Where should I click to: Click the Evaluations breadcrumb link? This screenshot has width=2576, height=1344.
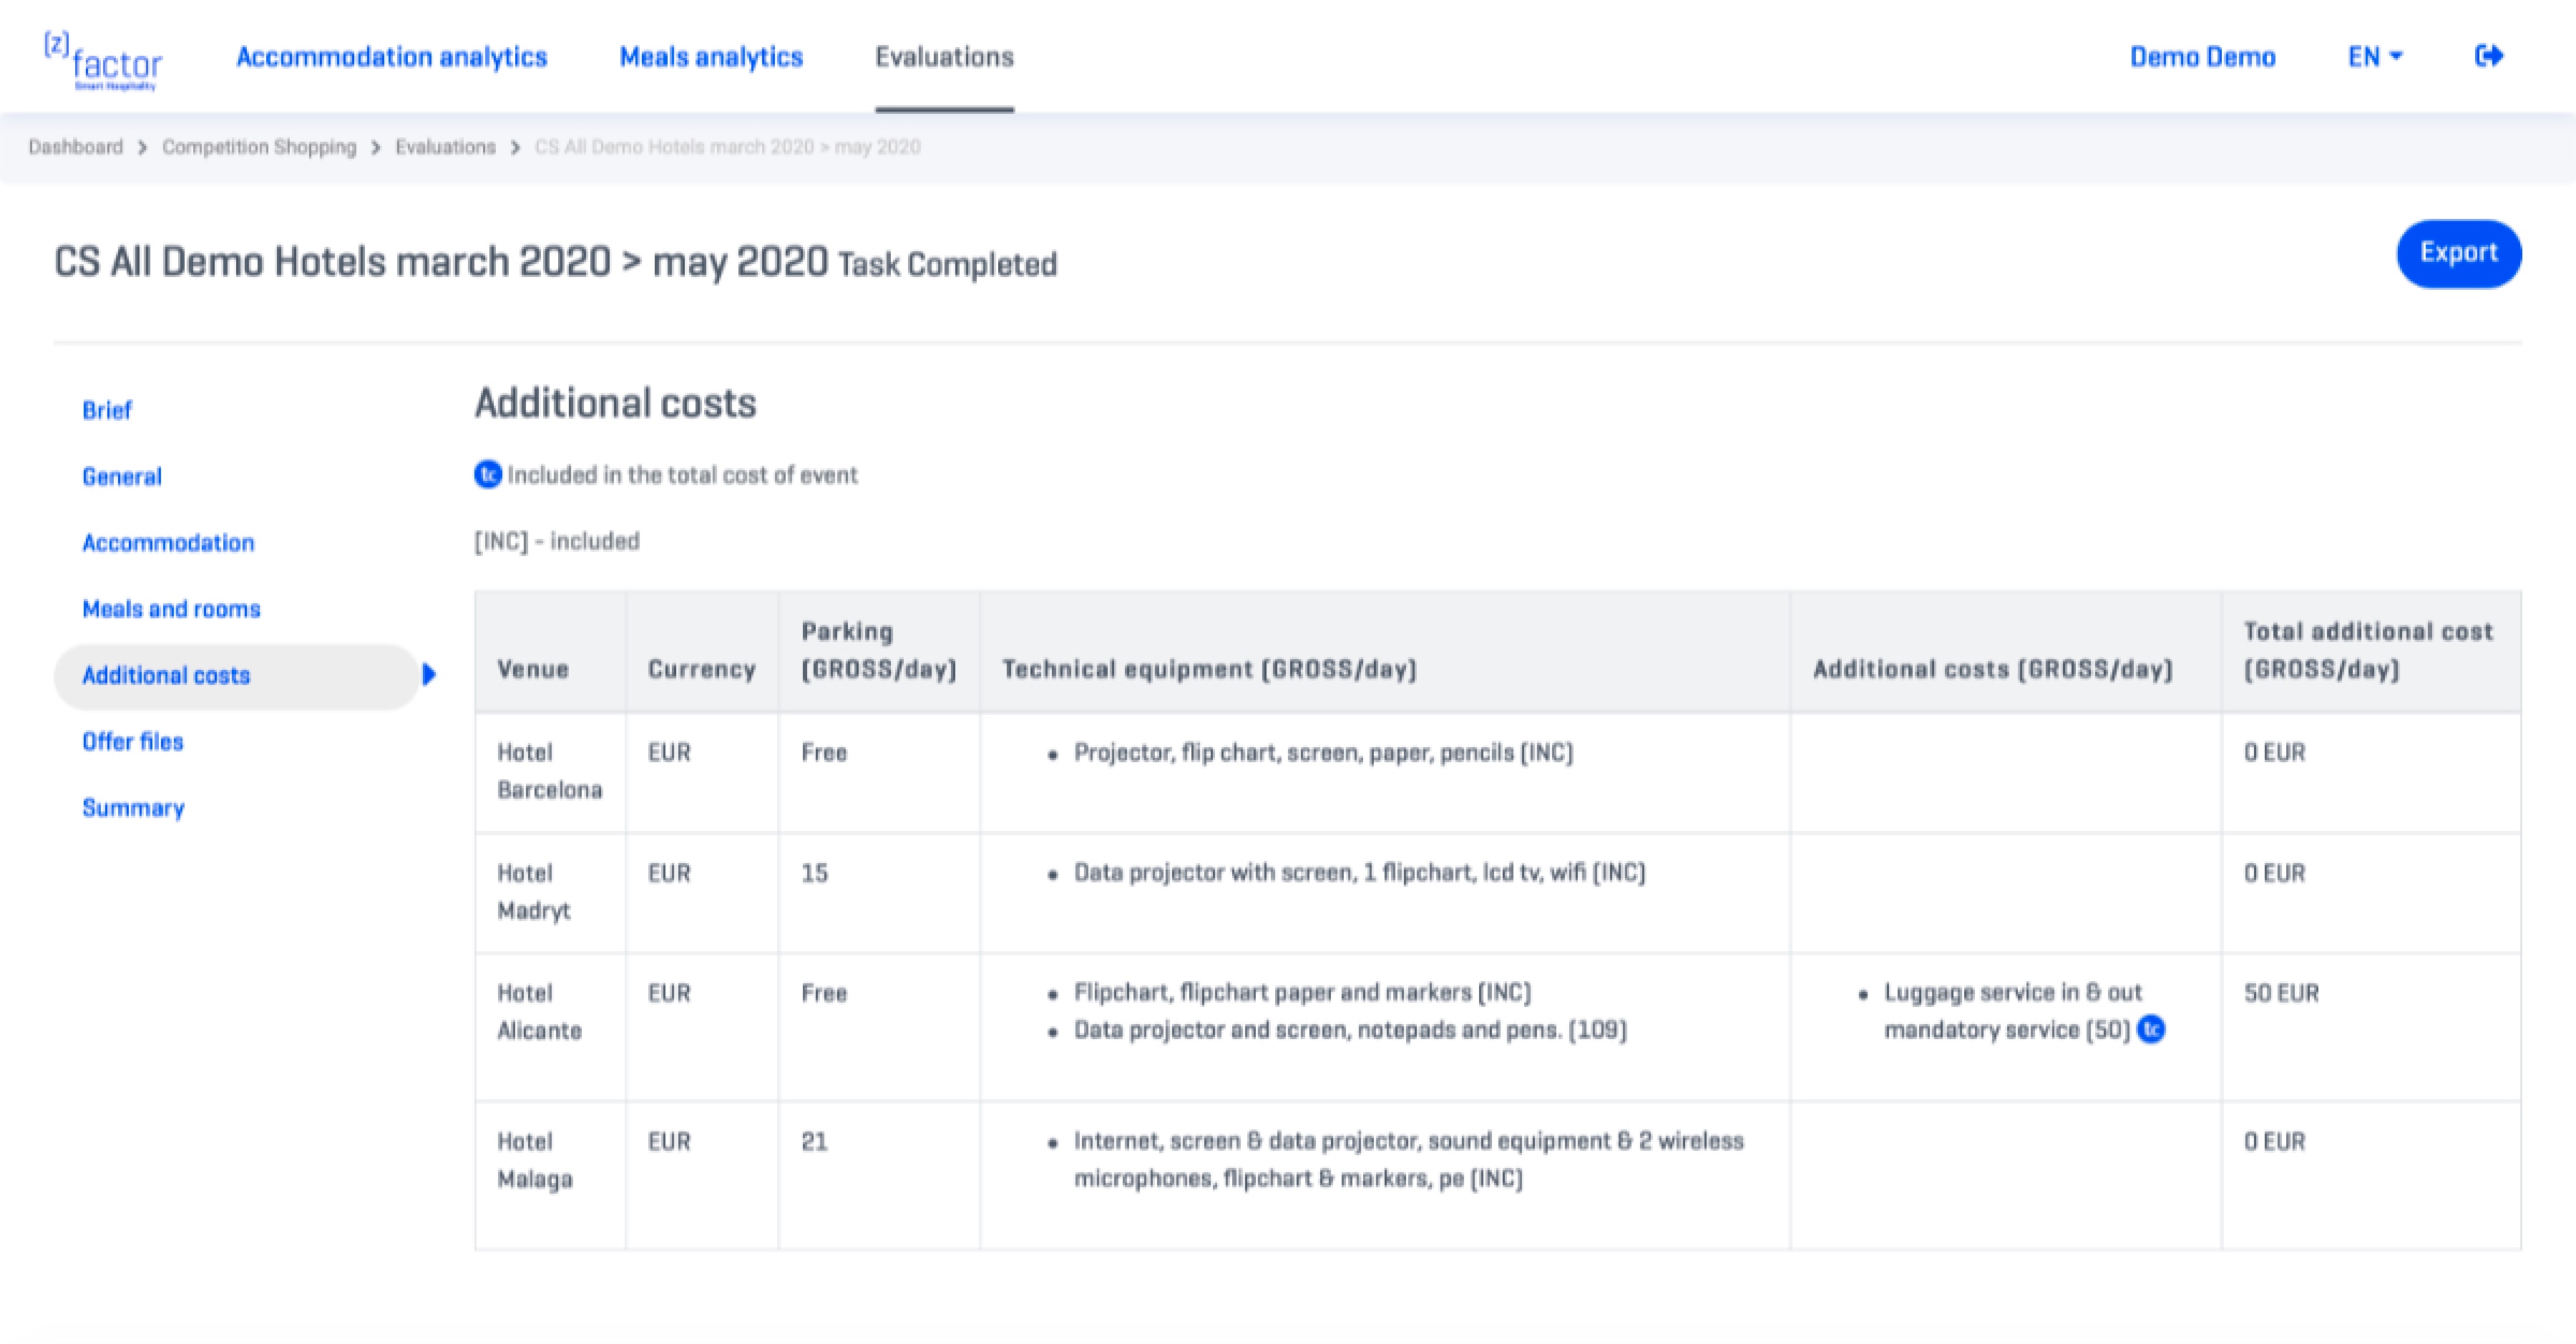point(445,147)
